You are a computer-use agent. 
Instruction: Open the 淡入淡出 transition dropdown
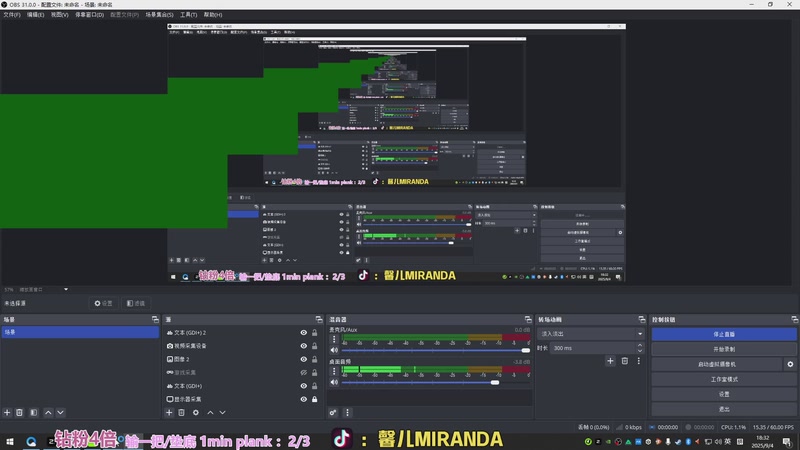click(x=591, y=334)
